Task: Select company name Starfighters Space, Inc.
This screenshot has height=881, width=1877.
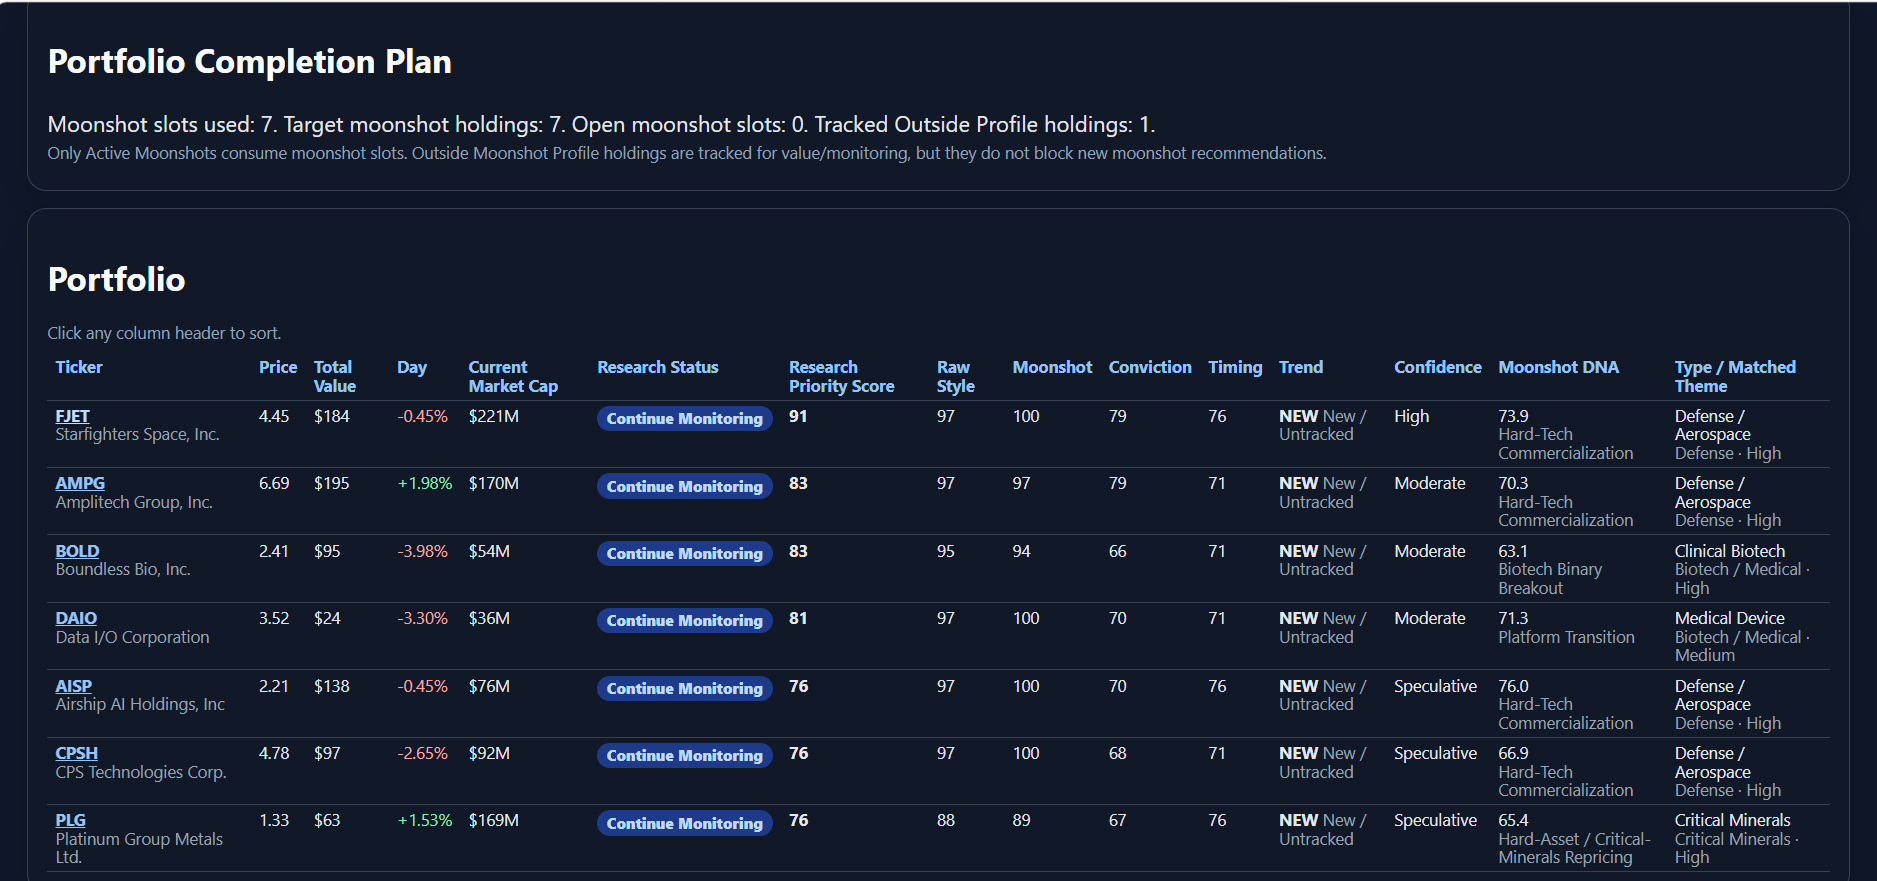Action: coord(137,434)
